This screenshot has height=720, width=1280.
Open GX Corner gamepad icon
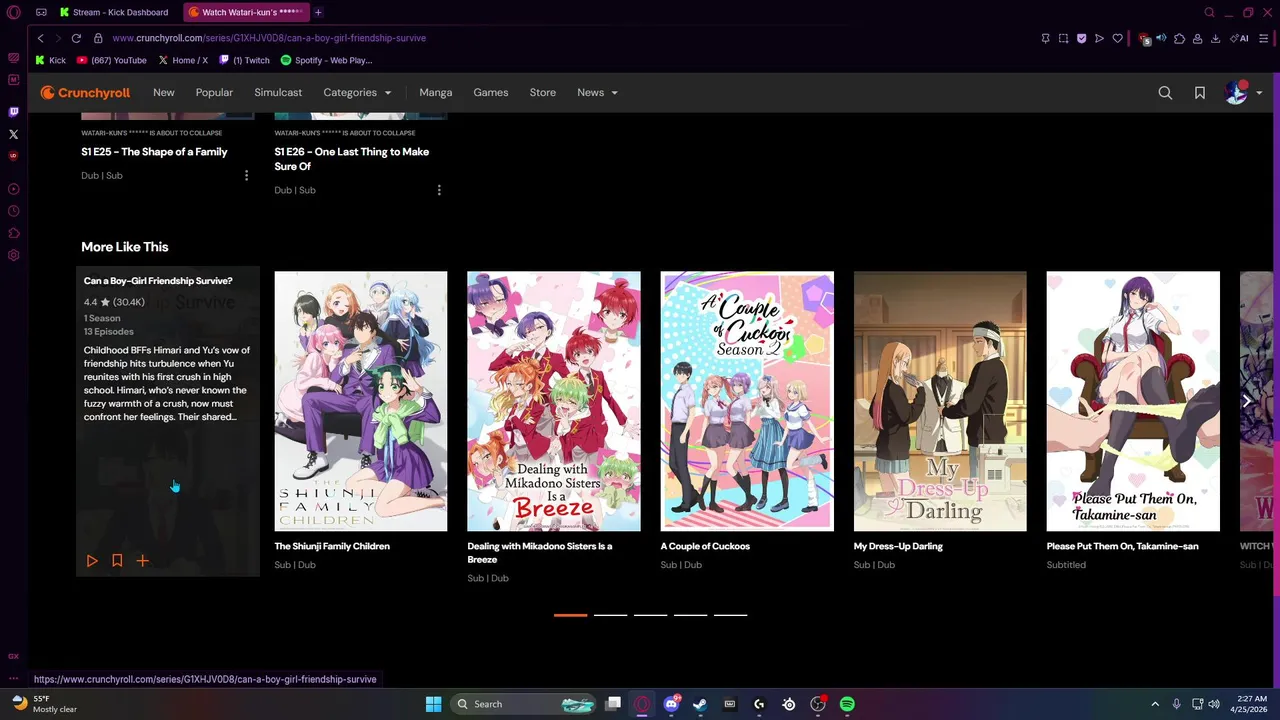(41, 12)
